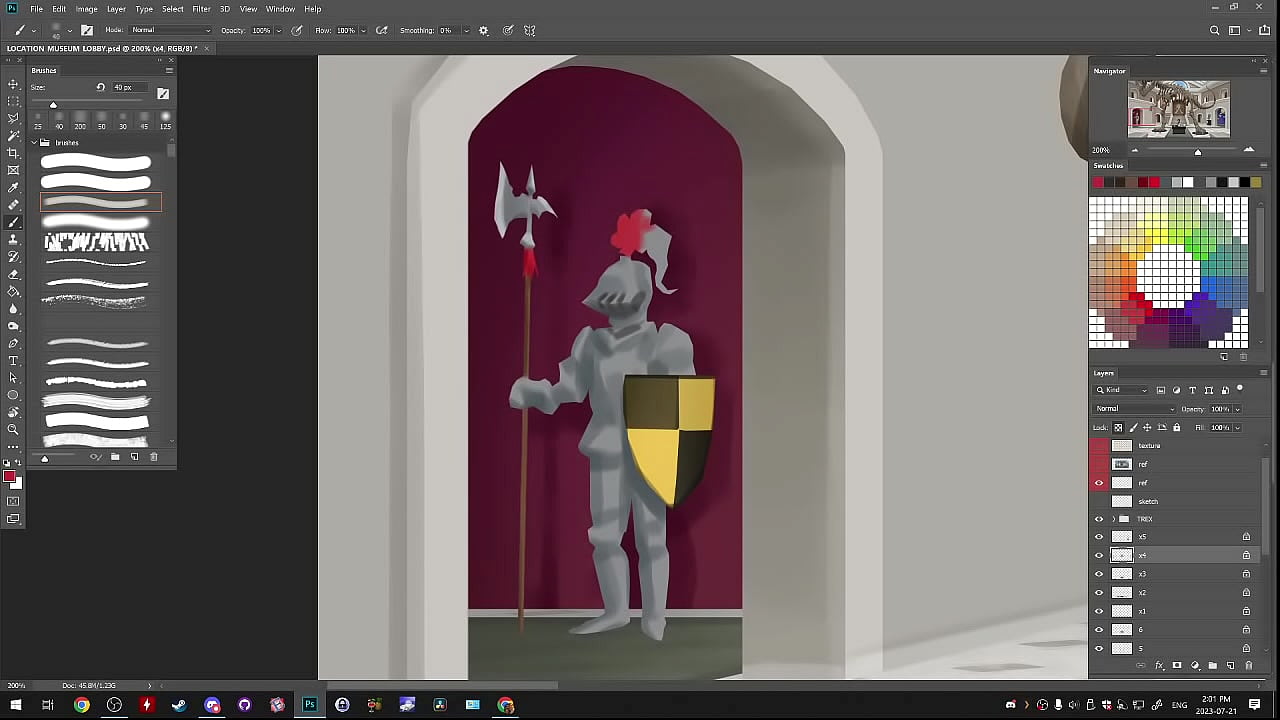The height and width of the screenshot is (720, 1280).
Task: Select the Brush tool in toolbar
Action: (x=13, y=222)
